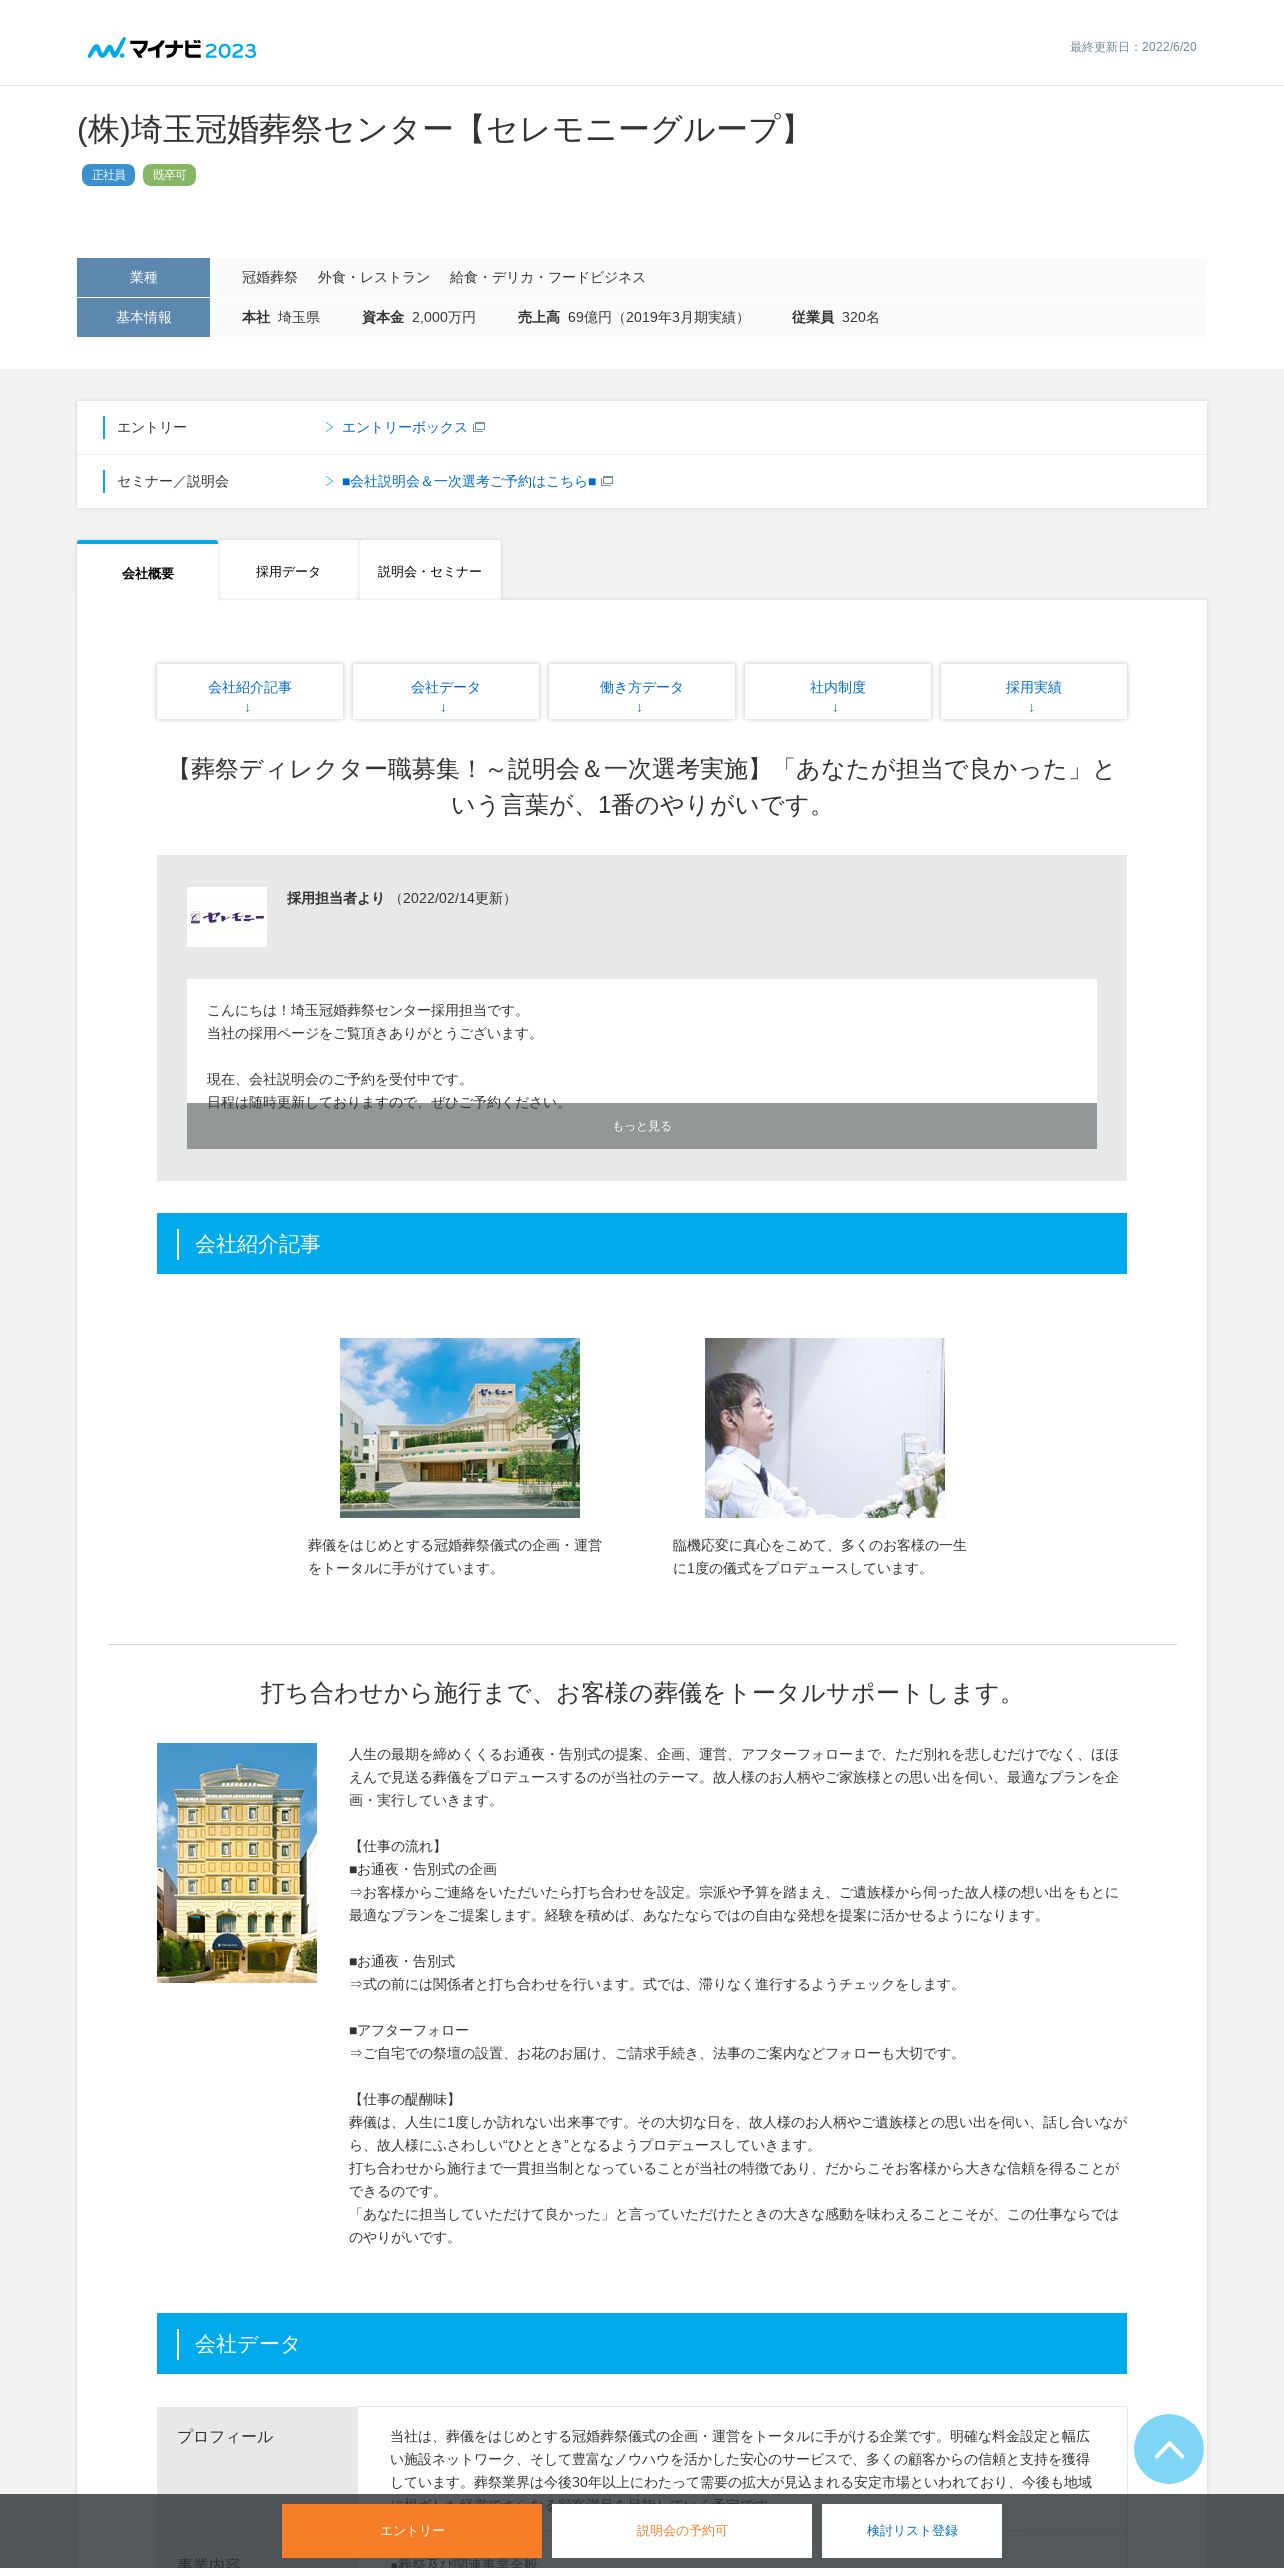The height and width of the screenshot is (2568, 1284).
Task: Switch to the 会社概要 tab
Action: (x=148, y=572)
